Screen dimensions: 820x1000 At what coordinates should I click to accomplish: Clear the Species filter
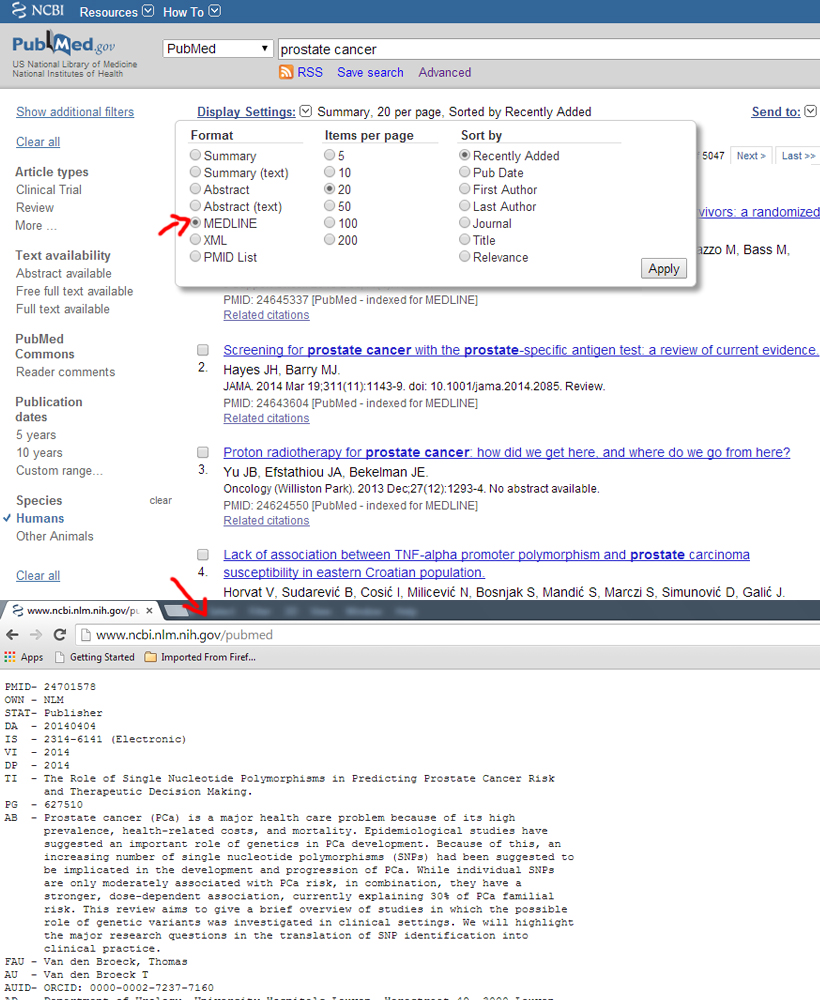coord(161,501)
